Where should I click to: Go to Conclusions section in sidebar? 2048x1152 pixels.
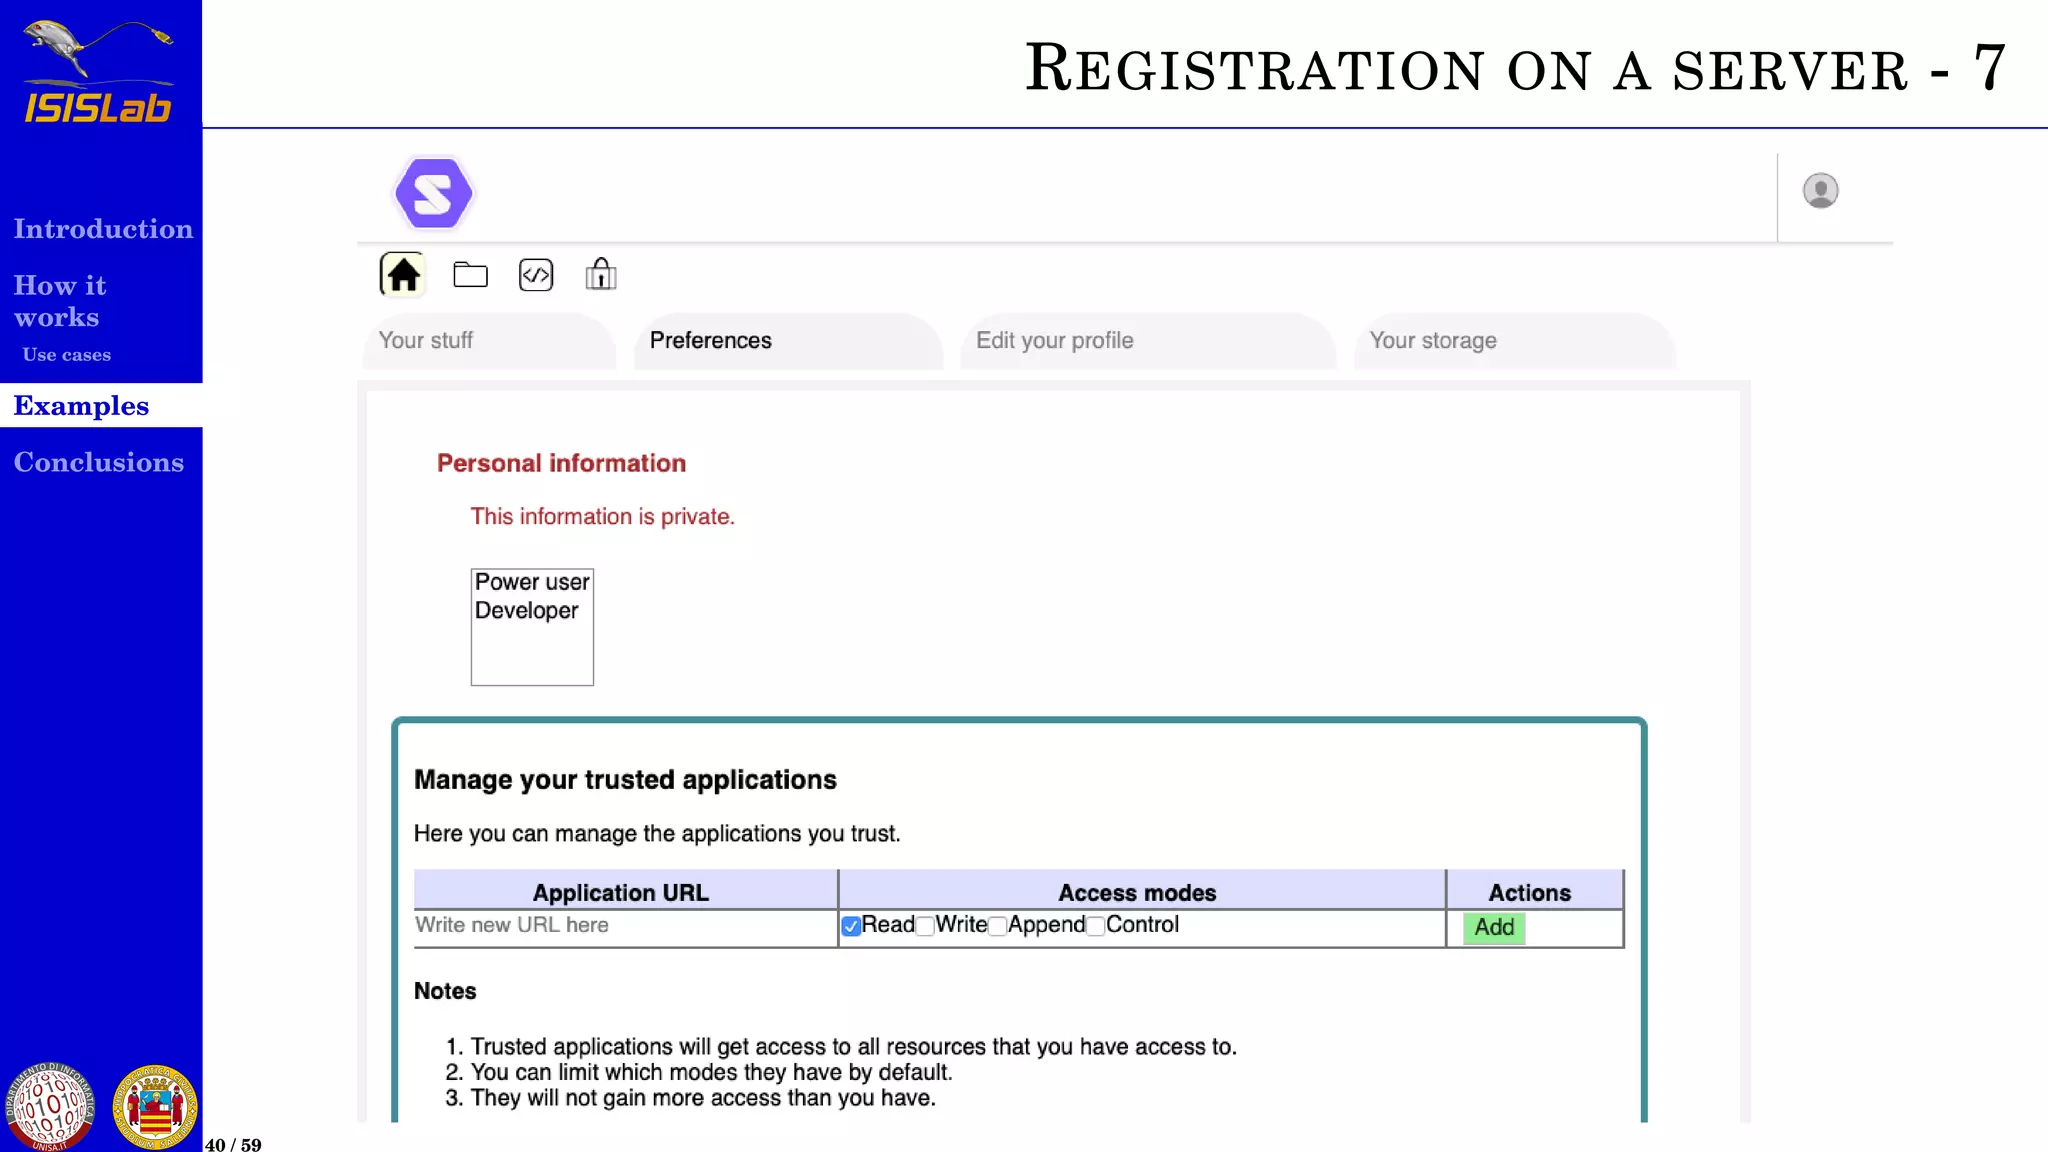pyautogui.click(x=99, y=462)
